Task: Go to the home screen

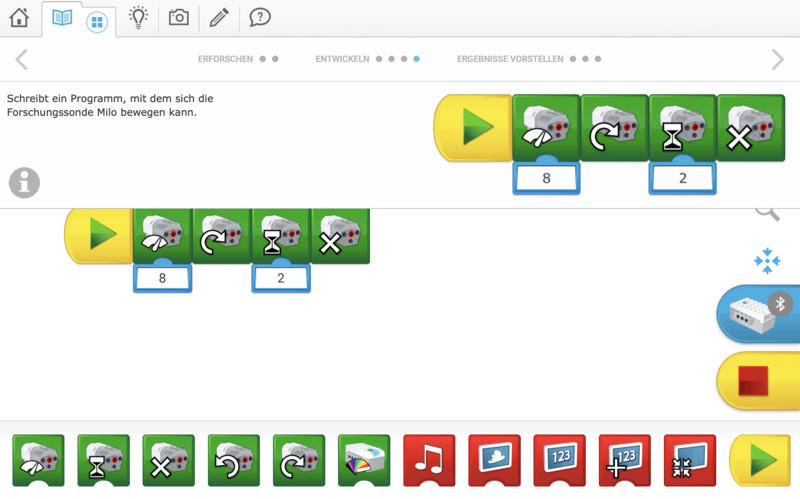Action: (x=19, y=17)
